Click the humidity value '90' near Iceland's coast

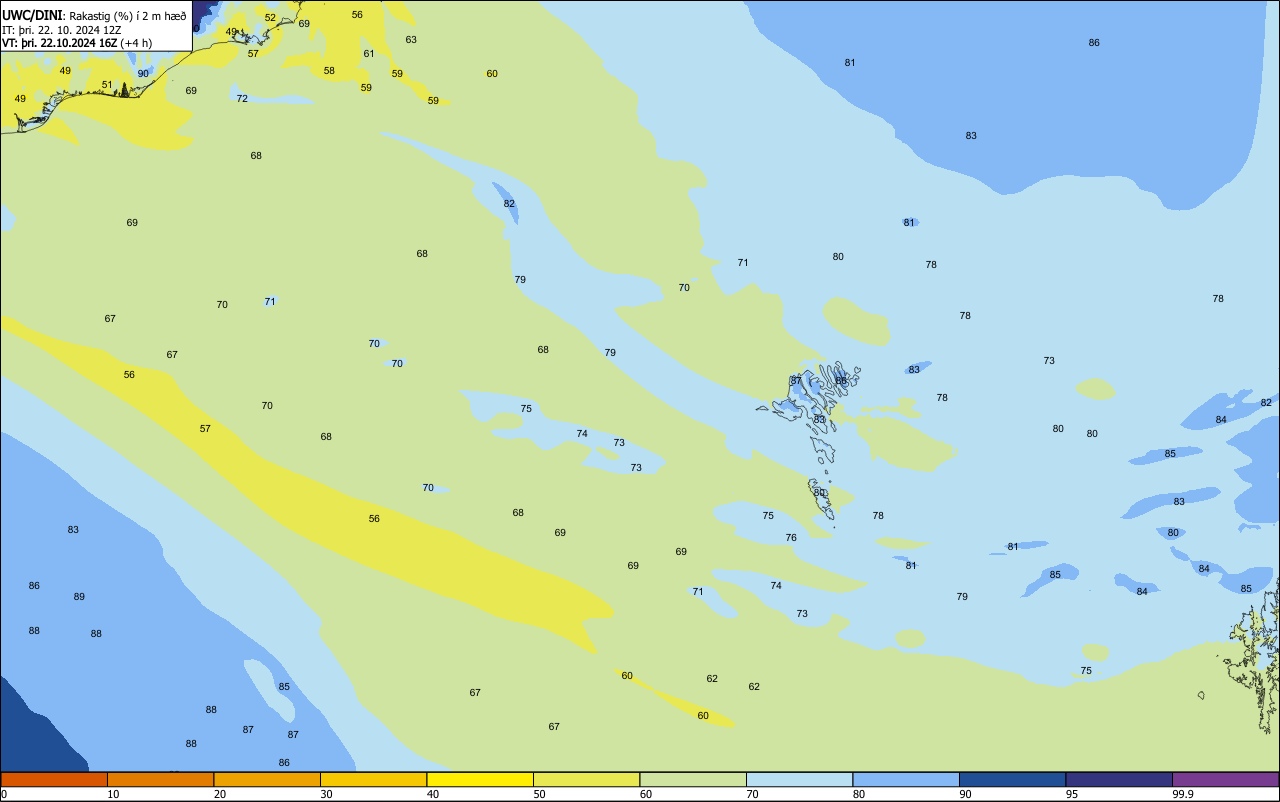(x=143, y=74)
